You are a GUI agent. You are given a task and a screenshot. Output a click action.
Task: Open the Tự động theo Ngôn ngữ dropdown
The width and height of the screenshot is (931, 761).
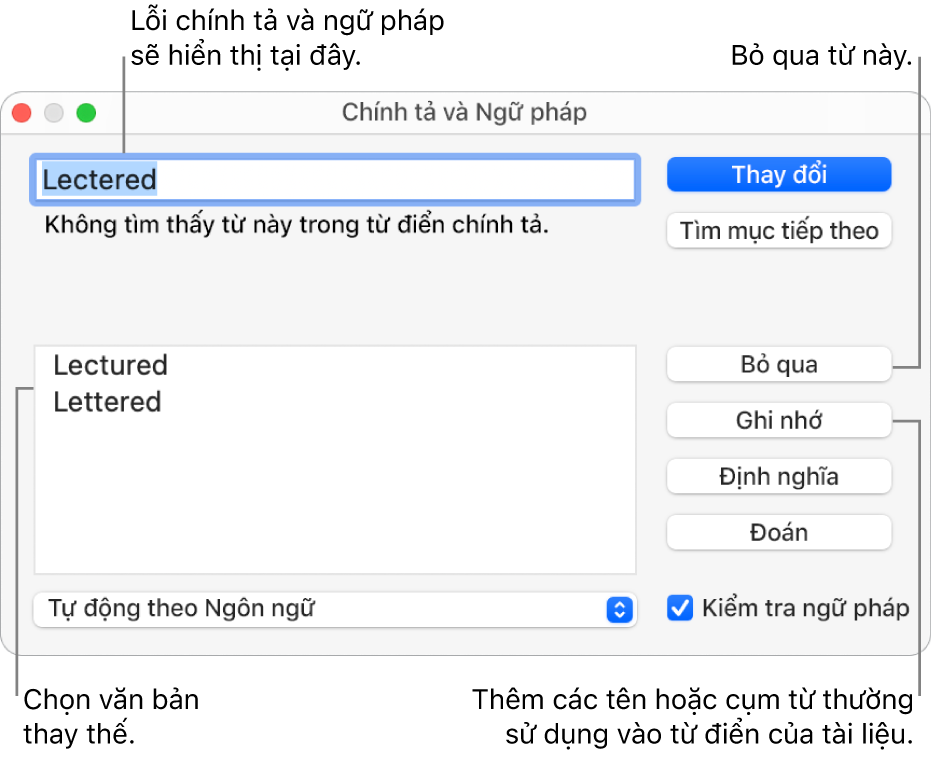pyautogui.click(x=335, y=609)
